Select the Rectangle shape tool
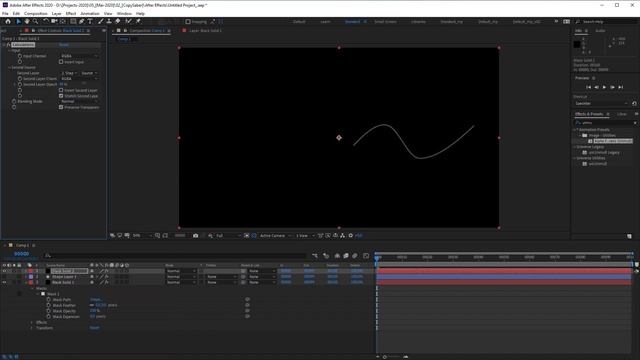The width and height of the screenshot is (640, 360). click(x=73, y=22)
